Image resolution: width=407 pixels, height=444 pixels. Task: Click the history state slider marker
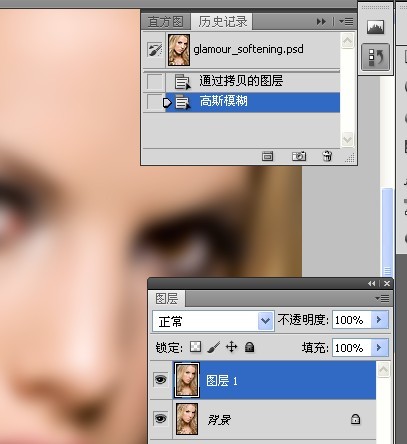pos(167,103)
